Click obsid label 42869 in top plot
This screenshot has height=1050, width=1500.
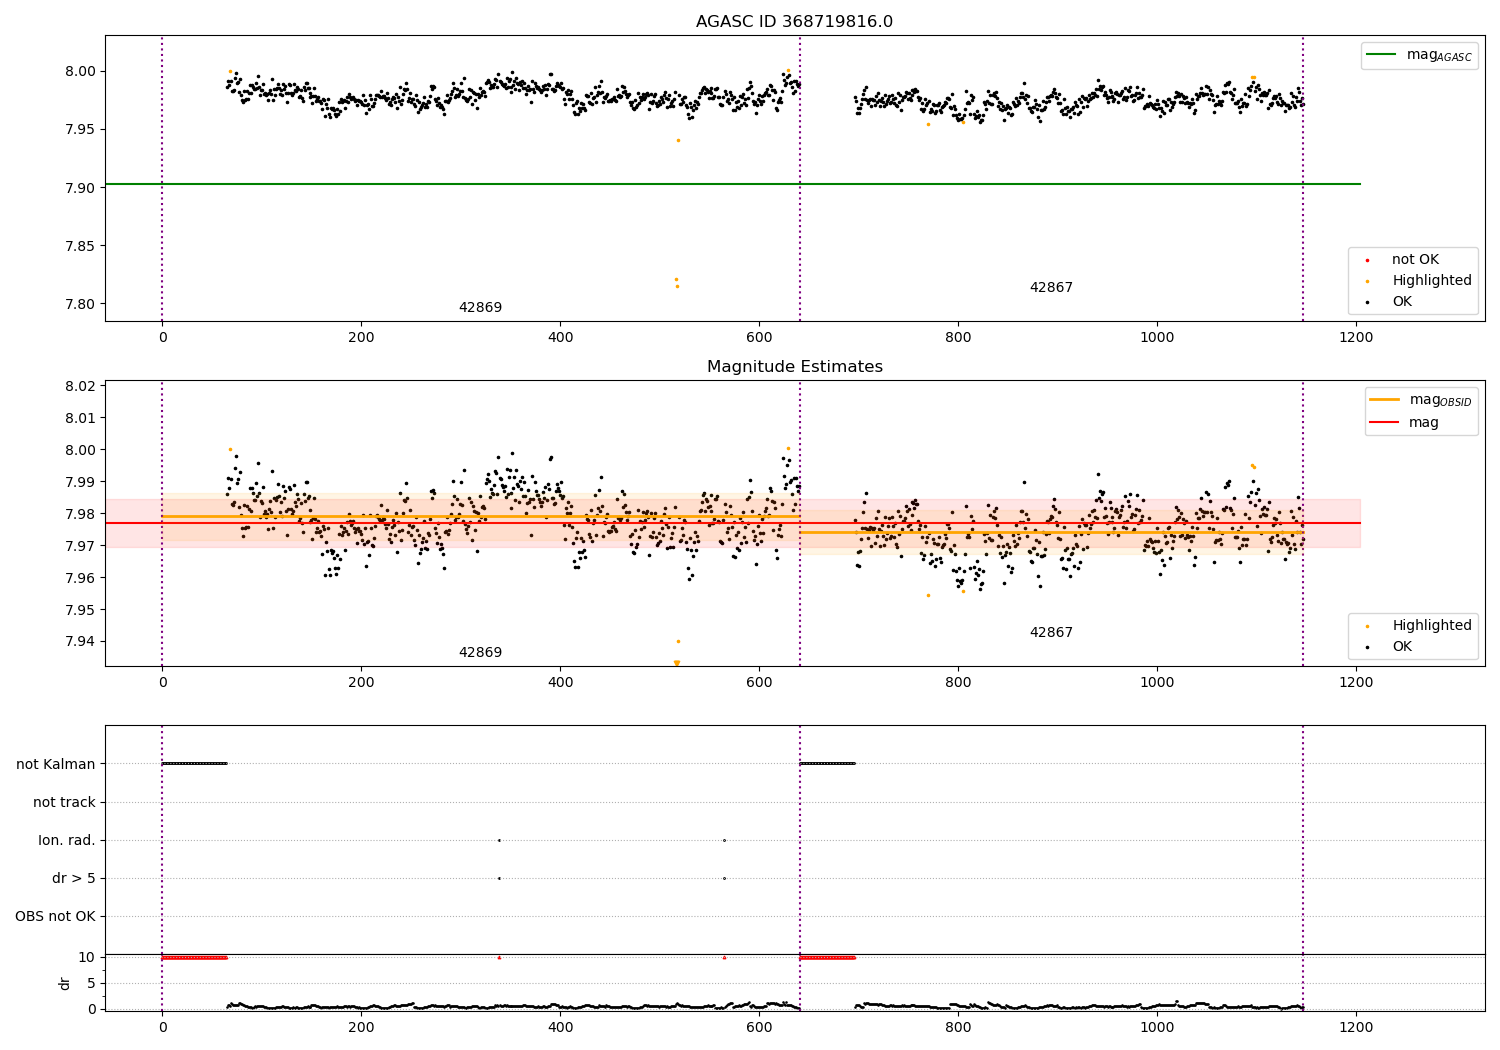[x=480, y=308]
